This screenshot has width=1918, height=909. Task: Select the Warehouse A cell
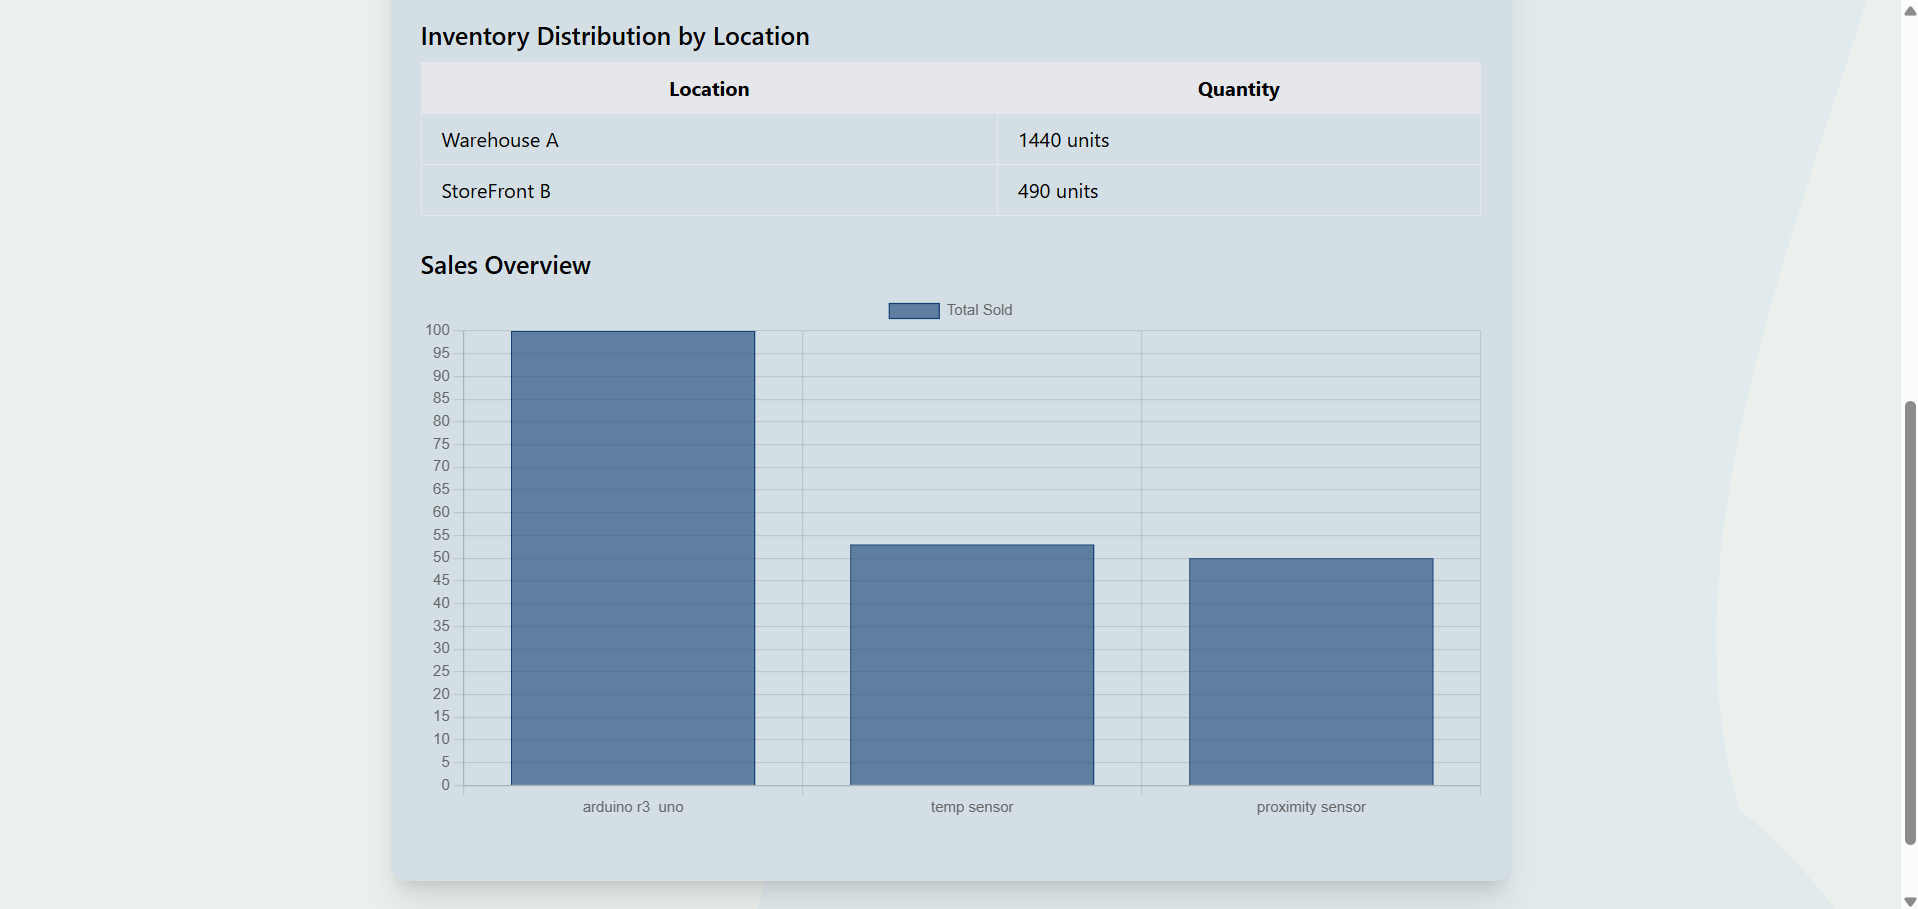tap(500, 140)
